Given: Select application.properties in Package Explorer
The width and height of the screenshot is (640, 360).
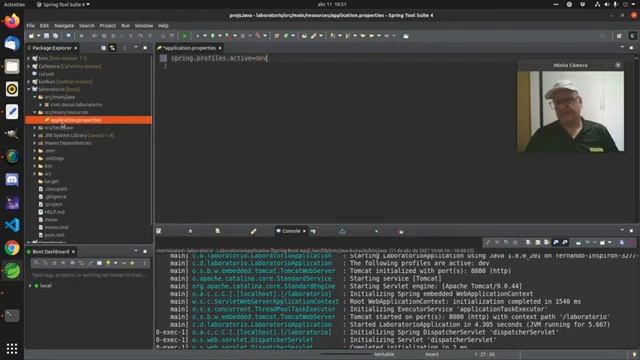Looking at the screenshot, I should (89, 120).
